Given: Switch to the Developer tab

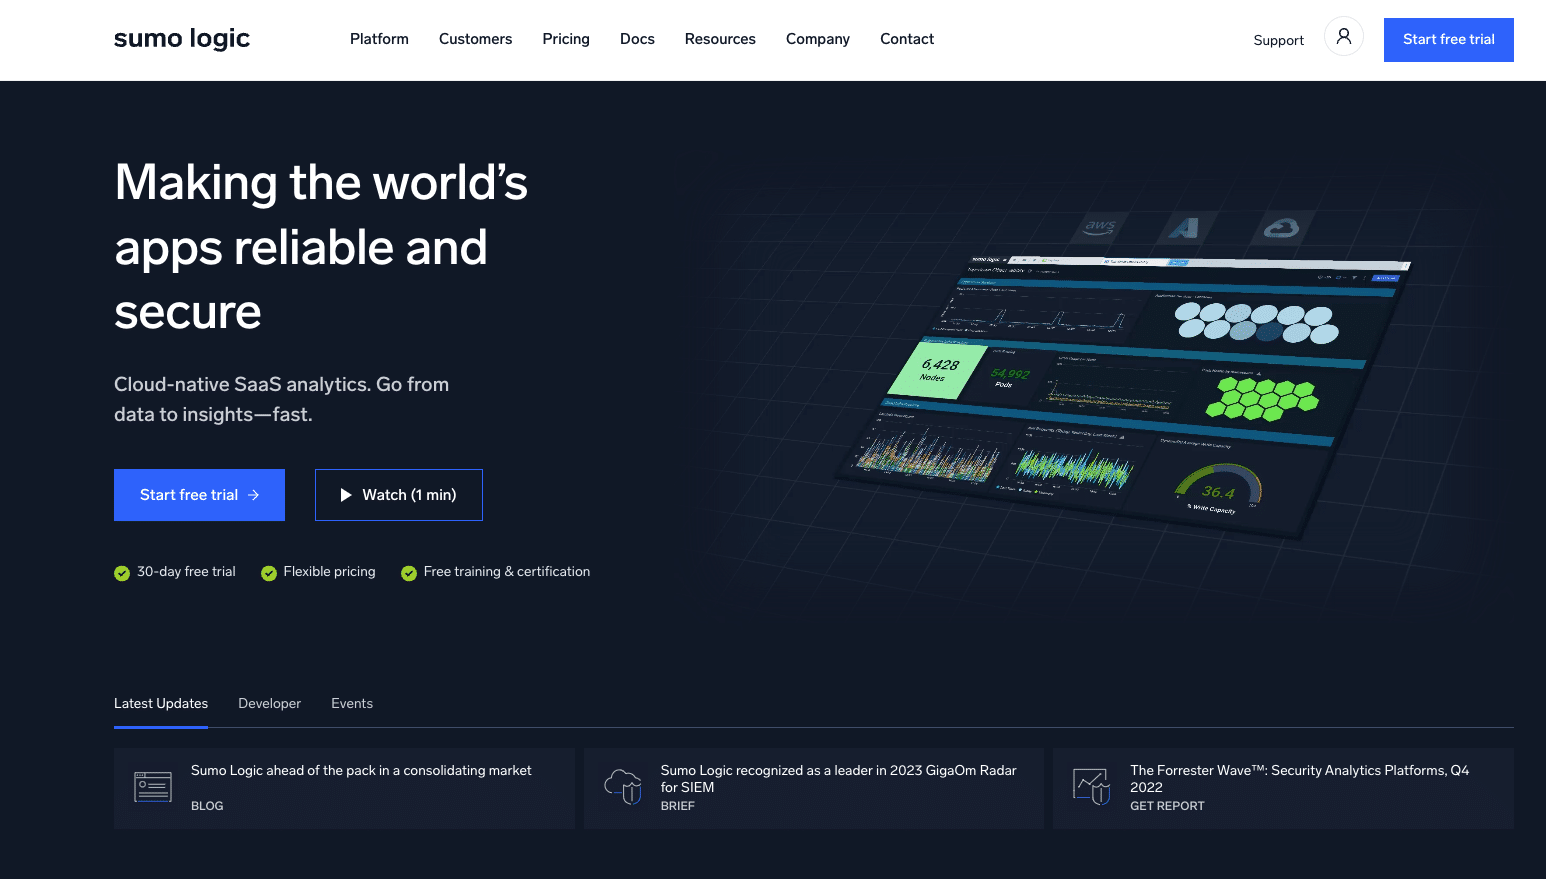Looking at the screenshot, I should point(269,704).
